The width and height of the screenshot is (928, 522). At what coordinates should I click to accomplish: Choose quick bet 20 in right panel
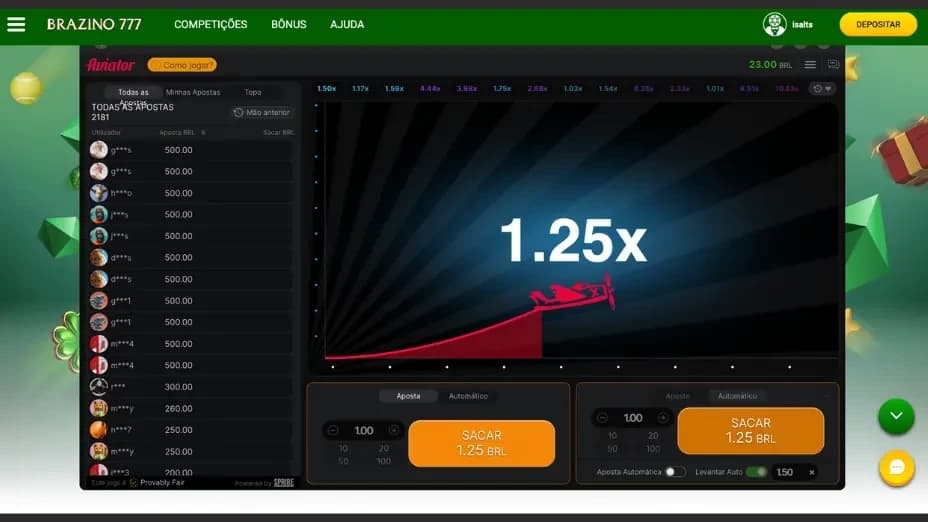coord(653,436)
